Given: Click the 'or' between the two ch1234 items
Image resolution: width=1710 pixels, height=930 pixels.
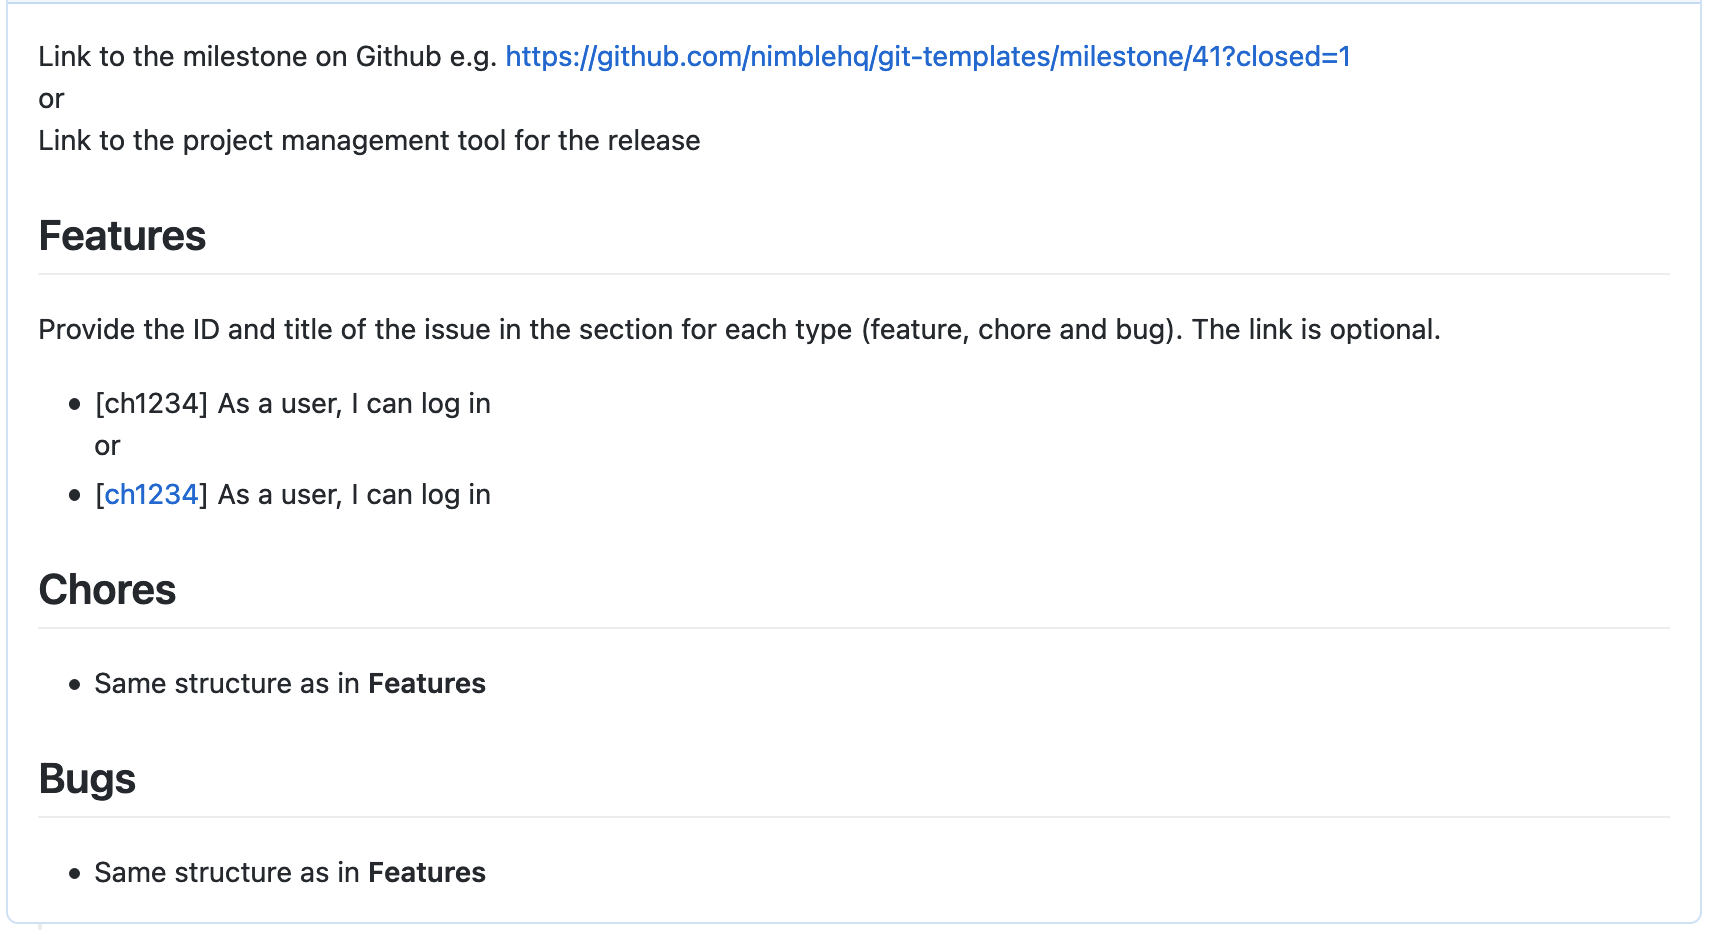Looking at the screenshot, I should coord(107,446).
